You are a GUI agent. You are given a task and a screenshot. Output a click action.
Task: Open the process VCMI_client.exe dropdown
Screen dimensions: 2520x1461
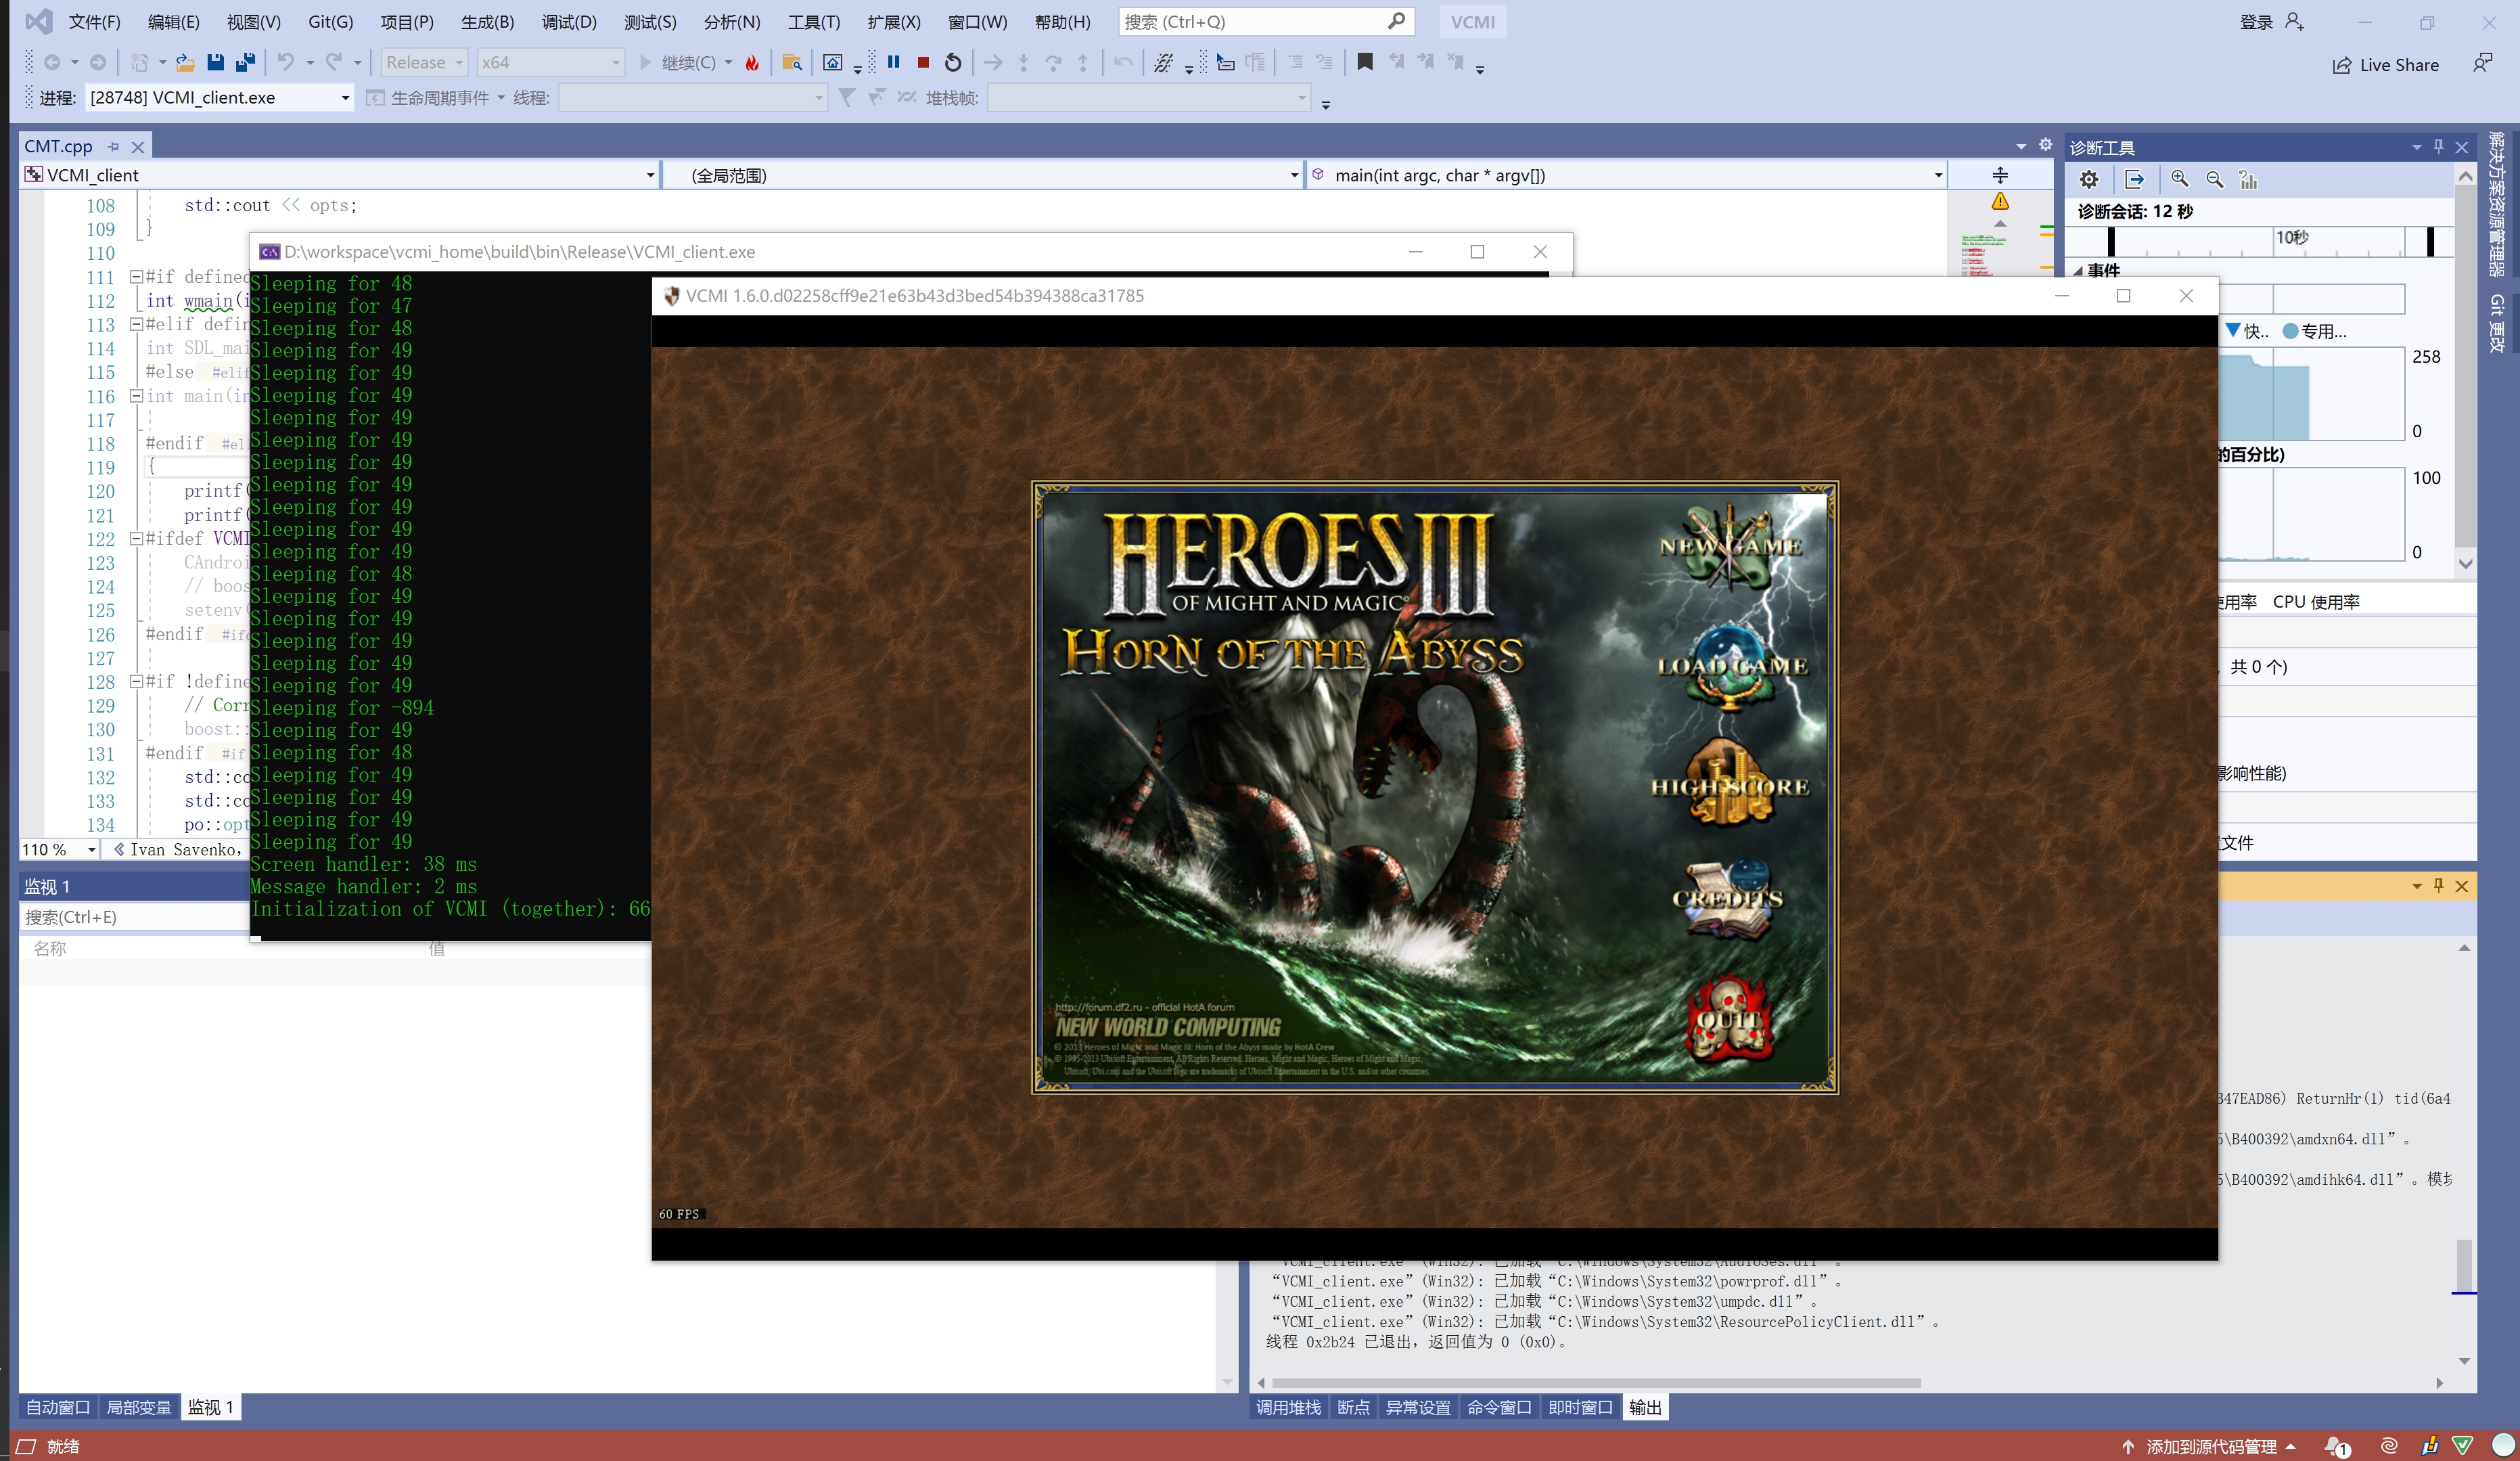[220, 98]
